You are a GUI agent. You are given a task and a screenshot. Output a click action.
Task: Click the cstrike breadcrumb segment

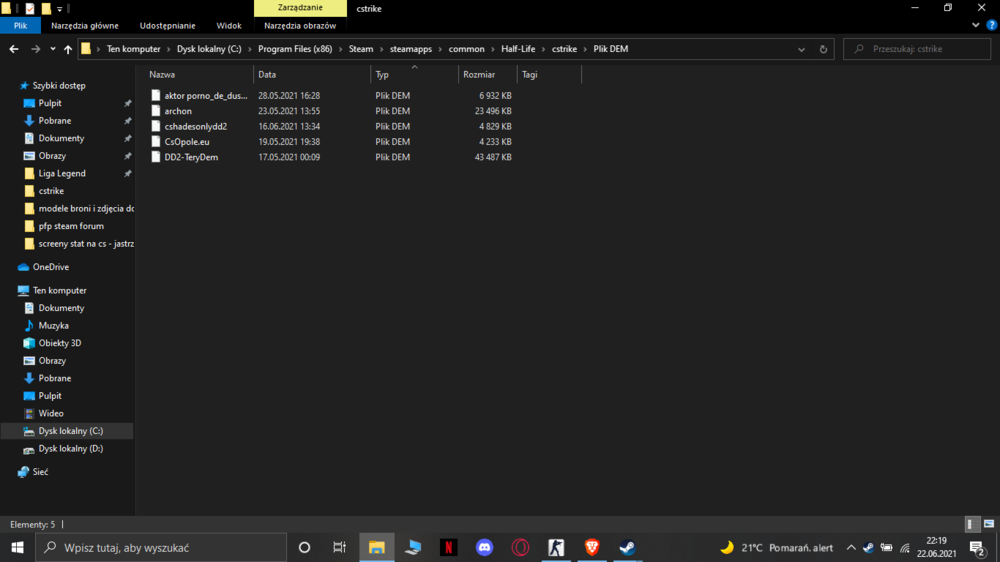(564, 49)
